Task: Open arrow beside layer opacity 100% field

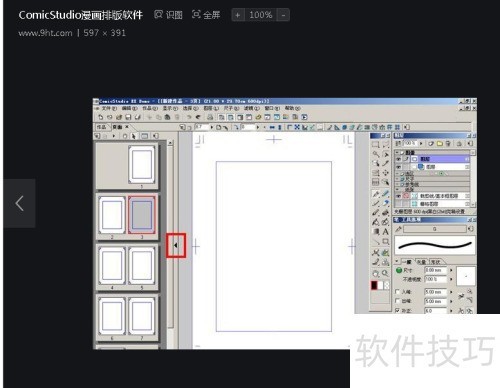Action: [421, 144]
